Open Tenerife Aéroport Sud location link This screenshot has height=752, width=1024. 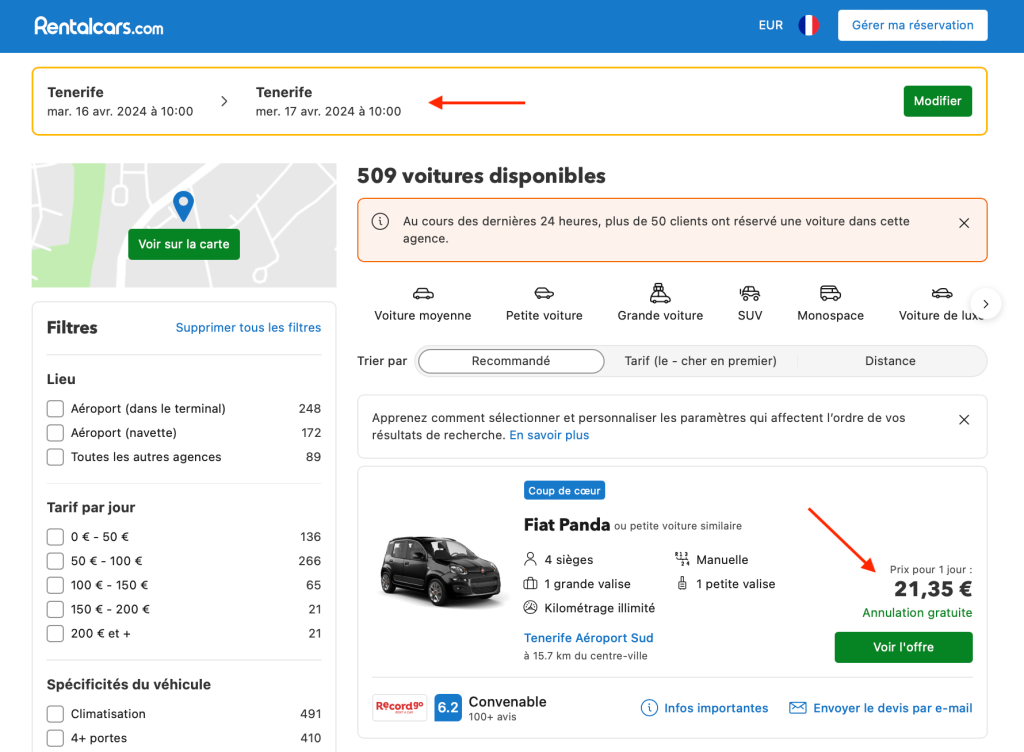click(588, 638)
